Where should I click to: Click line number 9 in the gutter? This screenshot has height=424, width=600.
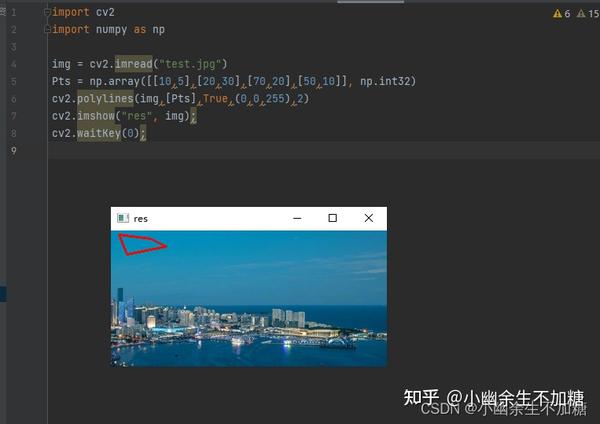[x=14, y=150]
